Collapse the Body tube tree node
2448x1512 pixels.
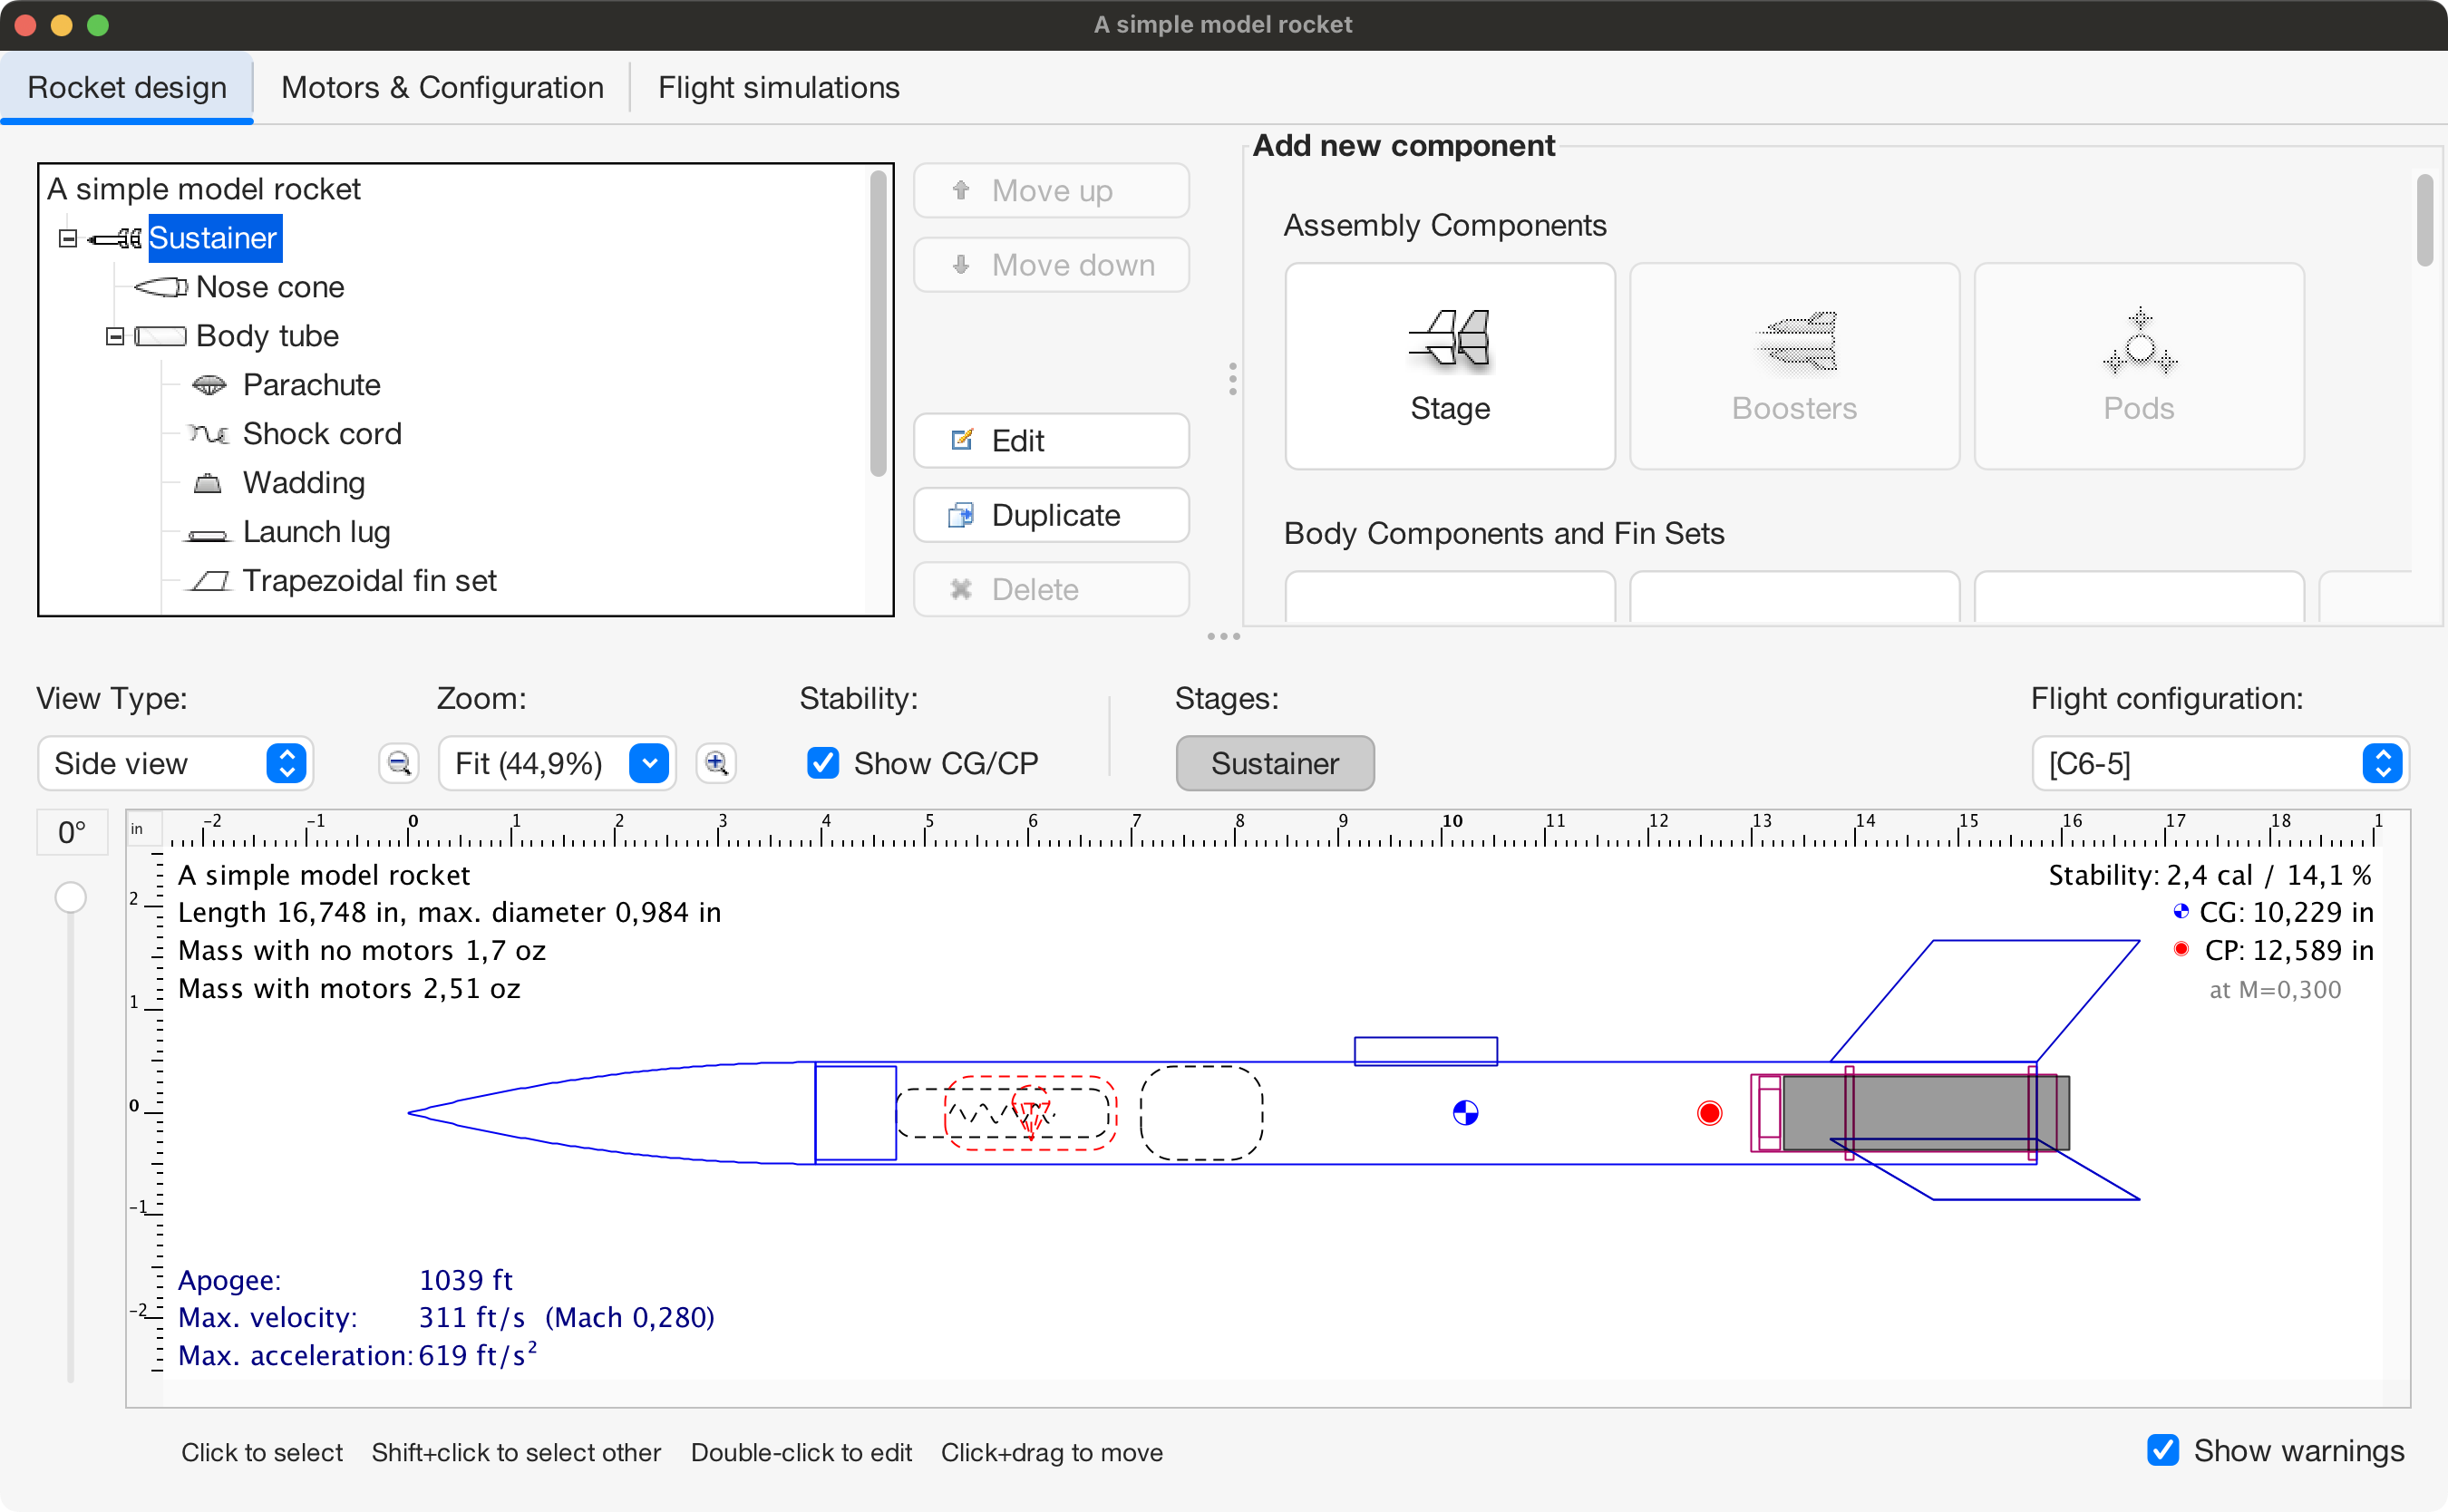[x=115, y=337]
